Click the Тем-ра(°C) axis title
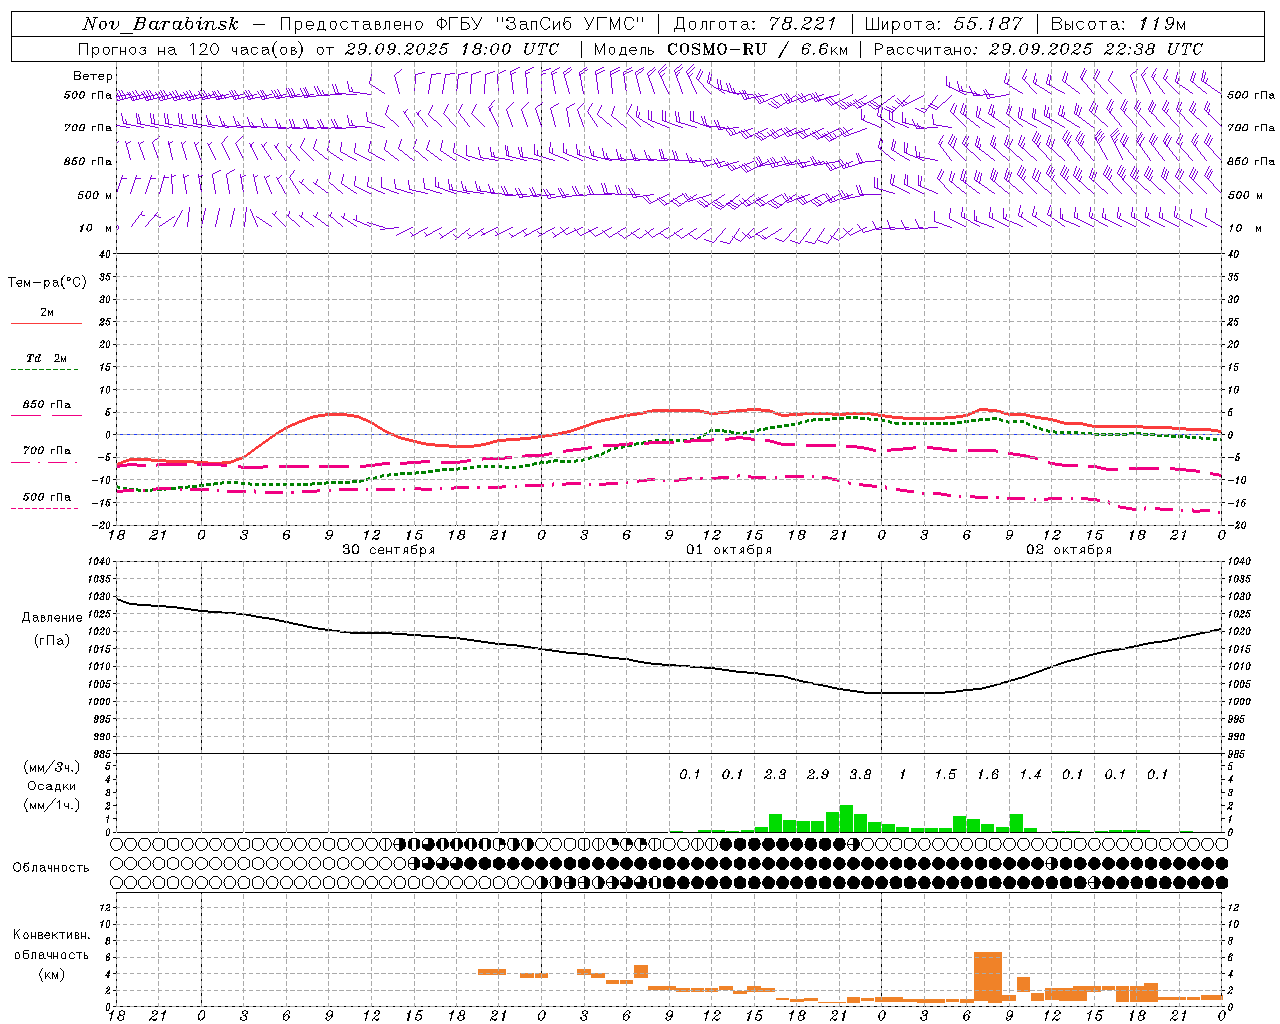Image resolution: width=1280 pixels, height=1024 pixels. 47,283
